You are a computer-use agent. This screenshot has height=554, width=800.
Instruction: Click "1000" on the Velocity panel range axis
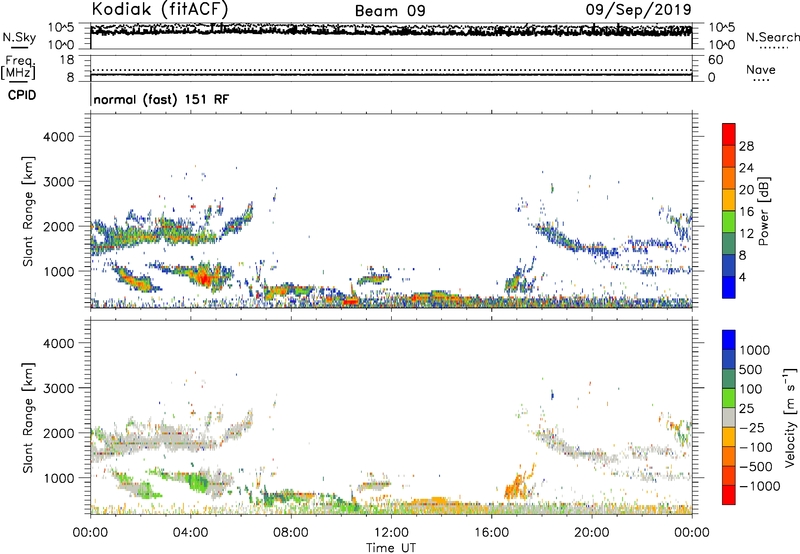tap(59, 478)
